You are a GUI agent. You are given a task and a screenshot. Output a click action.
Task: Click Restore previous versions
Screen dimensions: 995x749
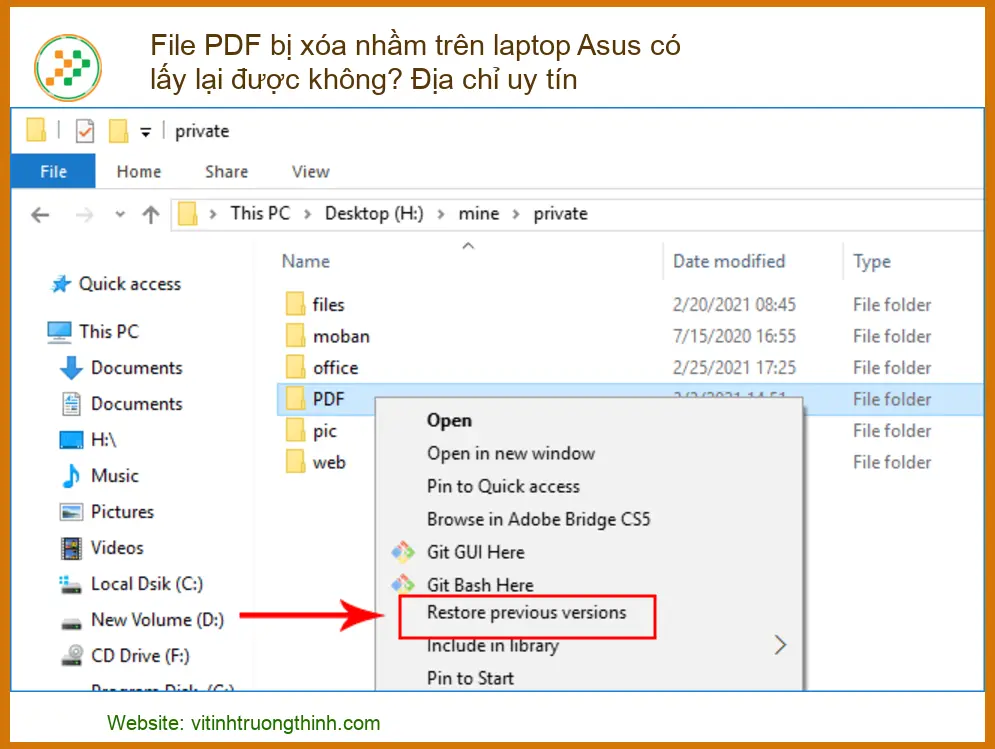click(x=527, y=612)
